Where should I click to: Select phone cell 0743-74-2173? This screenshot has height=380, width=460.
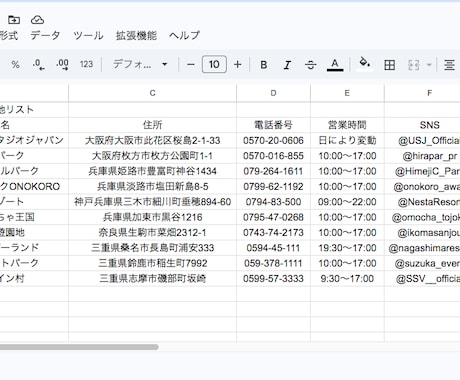[x=273, y=232]
